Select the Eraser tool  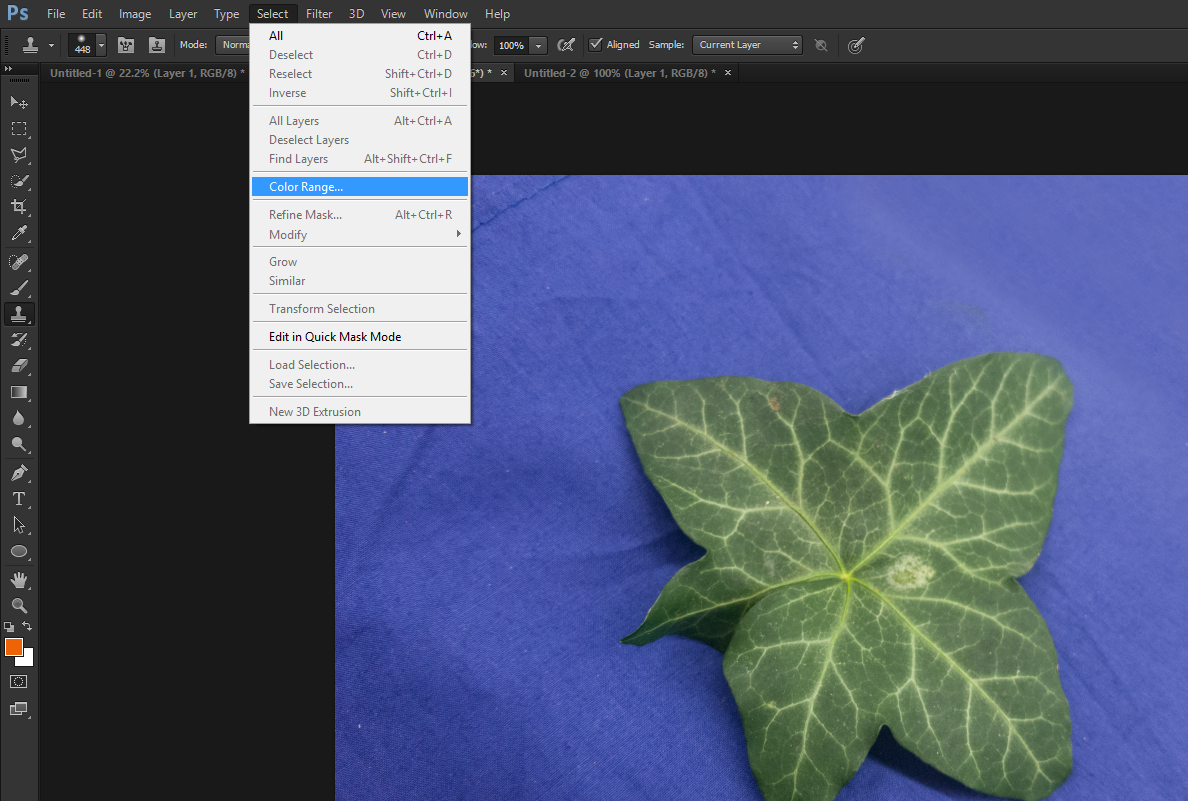(x=19, y=366)
